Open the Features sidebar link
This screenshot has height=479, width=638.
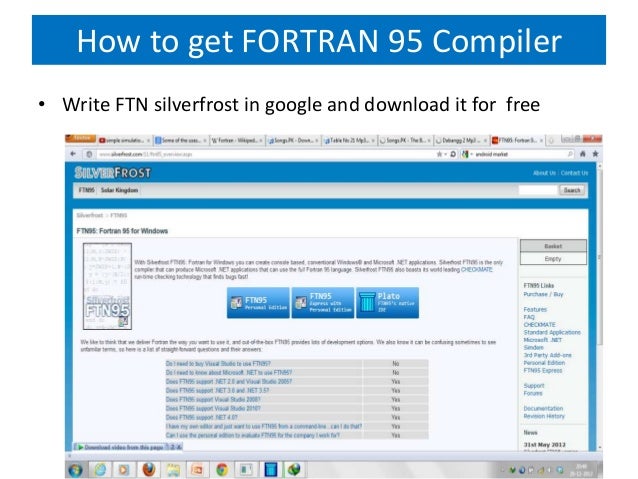(x=535, y=309)
